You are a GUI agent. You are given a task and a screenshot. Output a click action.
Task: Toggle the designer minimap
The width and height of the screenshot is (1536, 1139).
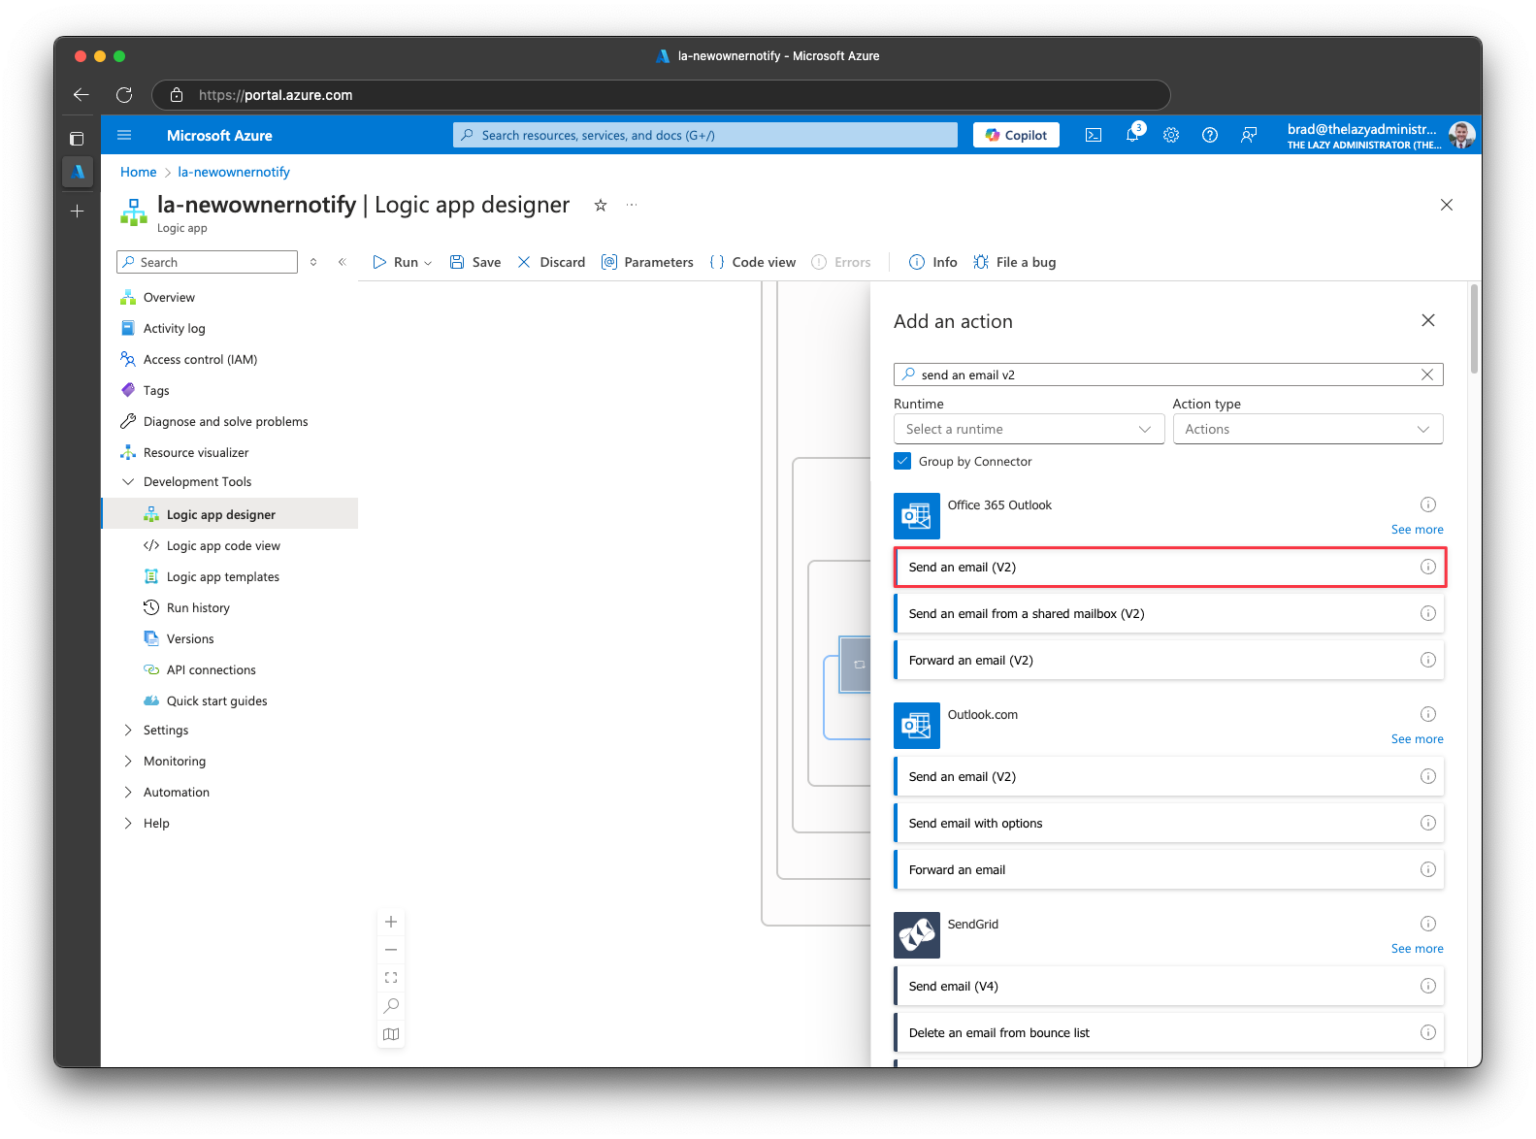[x=391, y=1034]
